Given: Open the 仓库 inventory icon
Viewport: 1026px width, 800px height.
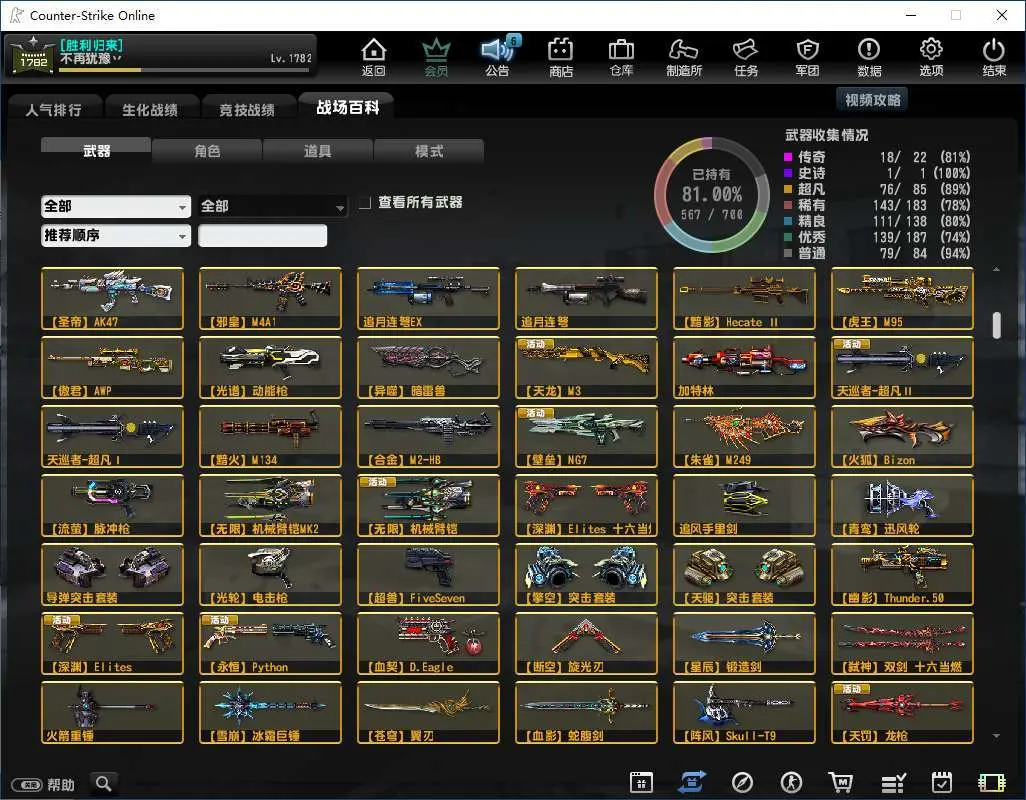Looking at the screenshot, I should (621, 56).
